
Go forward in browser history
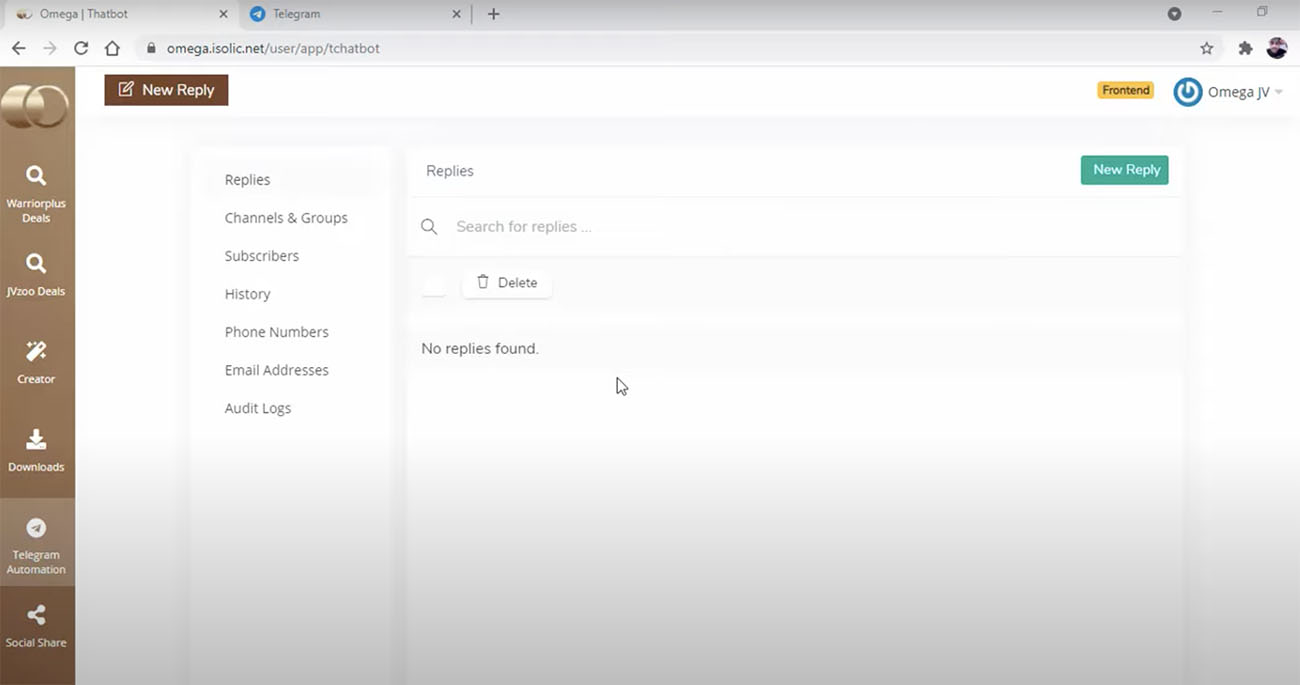point(50,48)
